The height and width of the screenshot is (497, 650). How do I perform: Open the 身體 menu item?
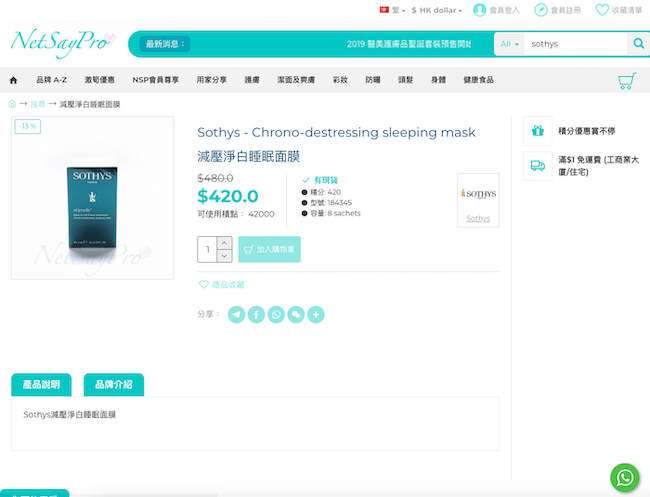click(438, 80)
